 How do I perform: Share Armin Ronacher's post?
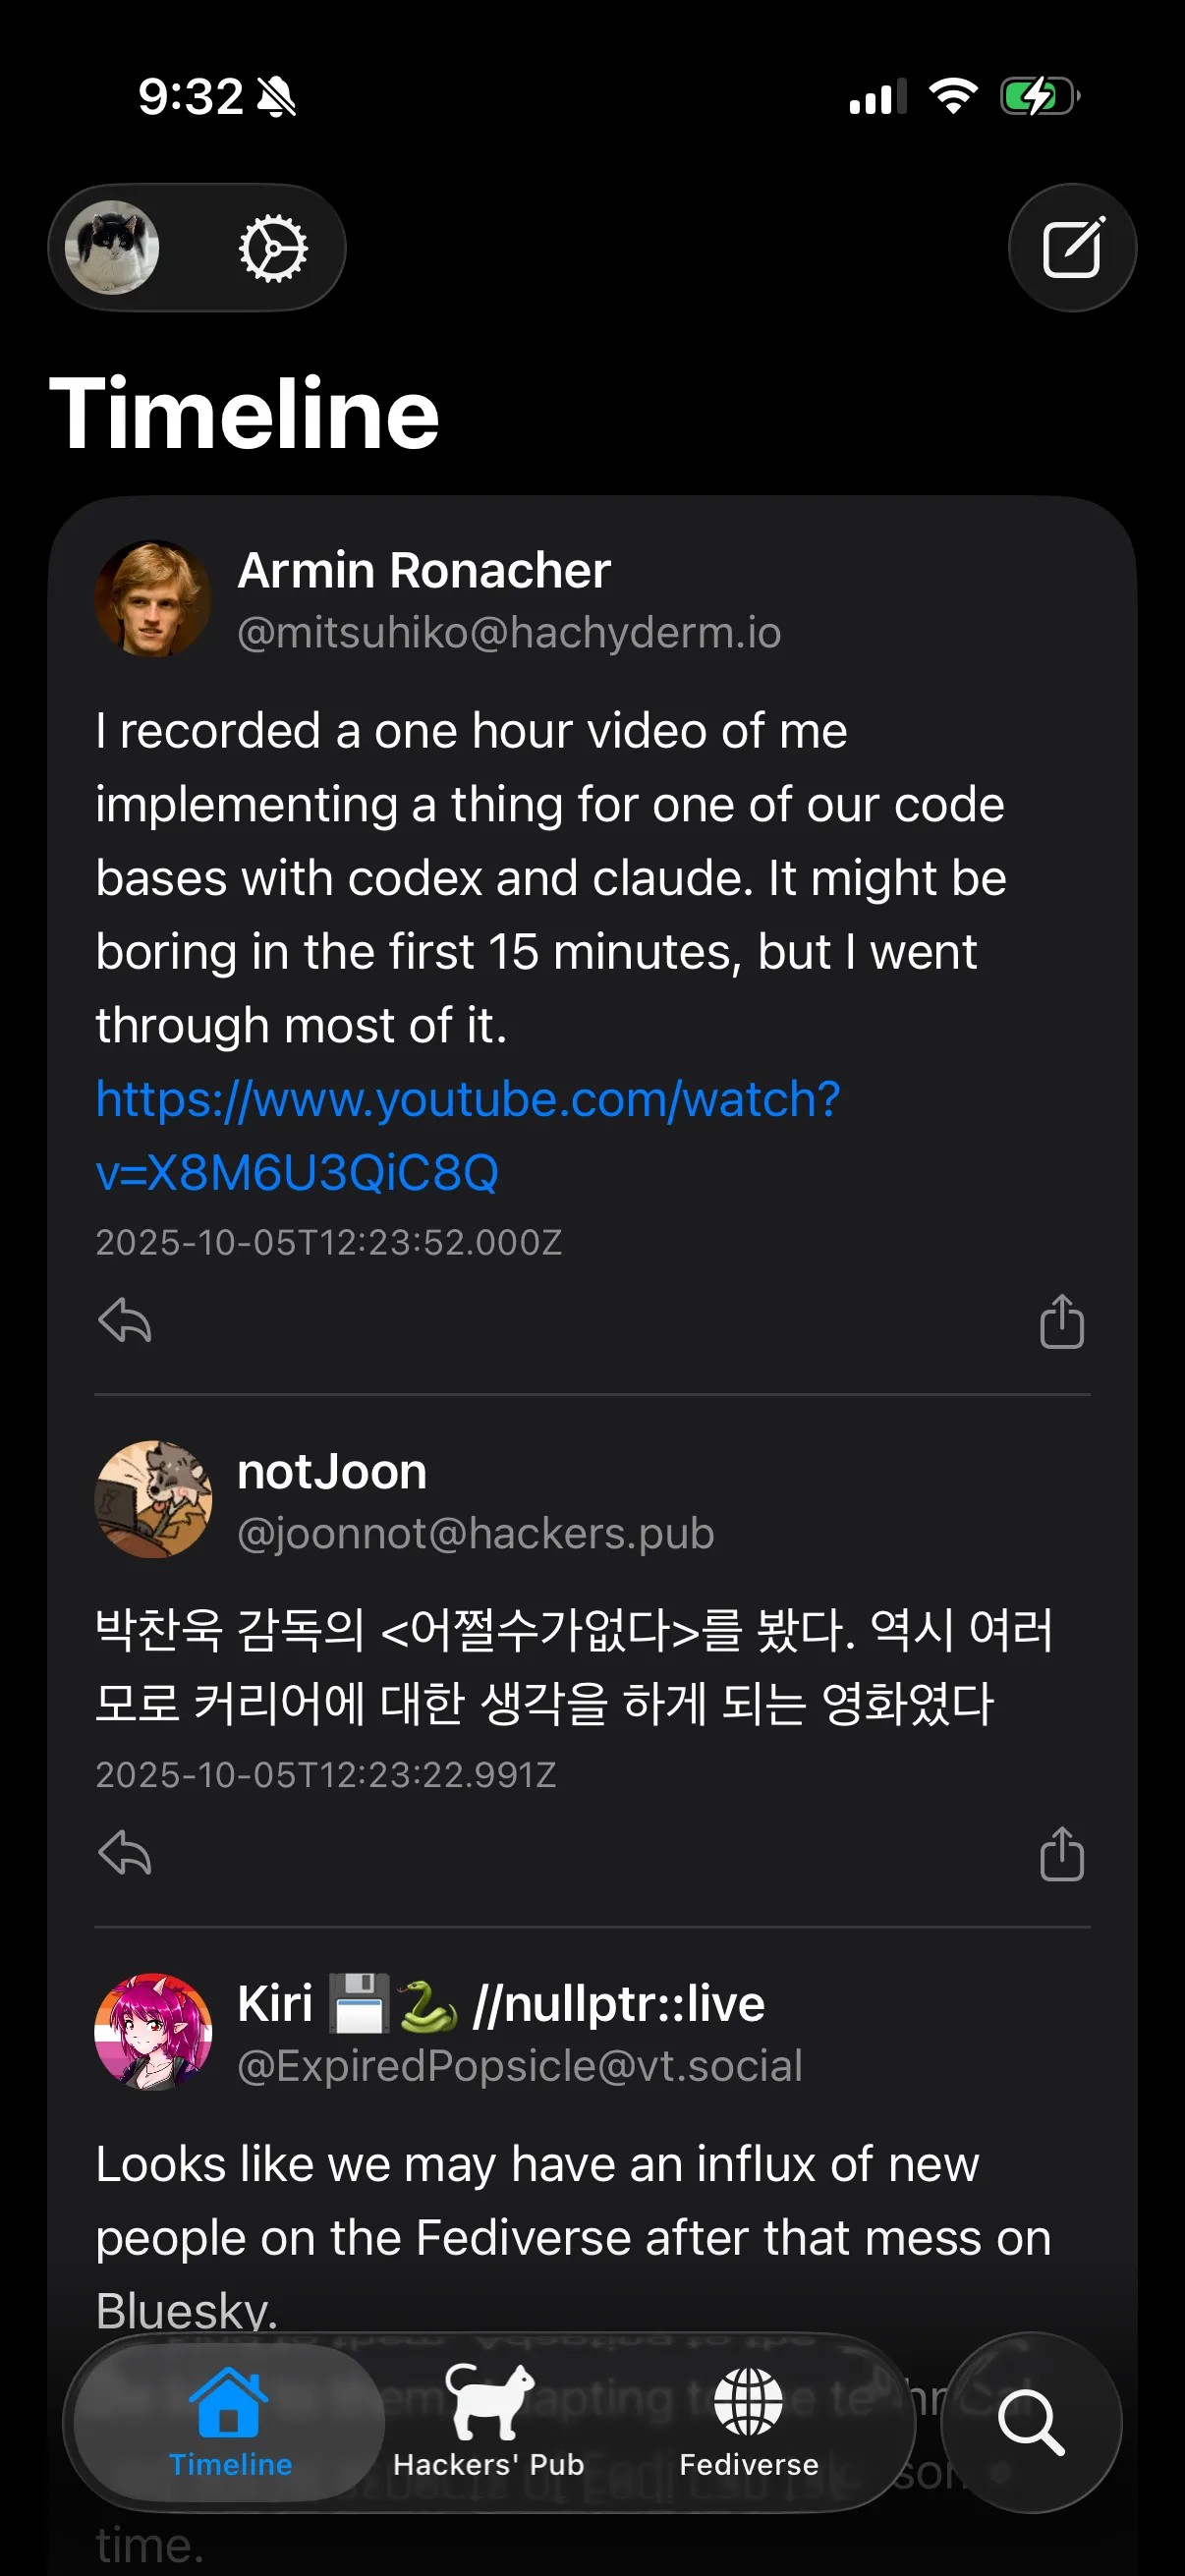1061,1321
